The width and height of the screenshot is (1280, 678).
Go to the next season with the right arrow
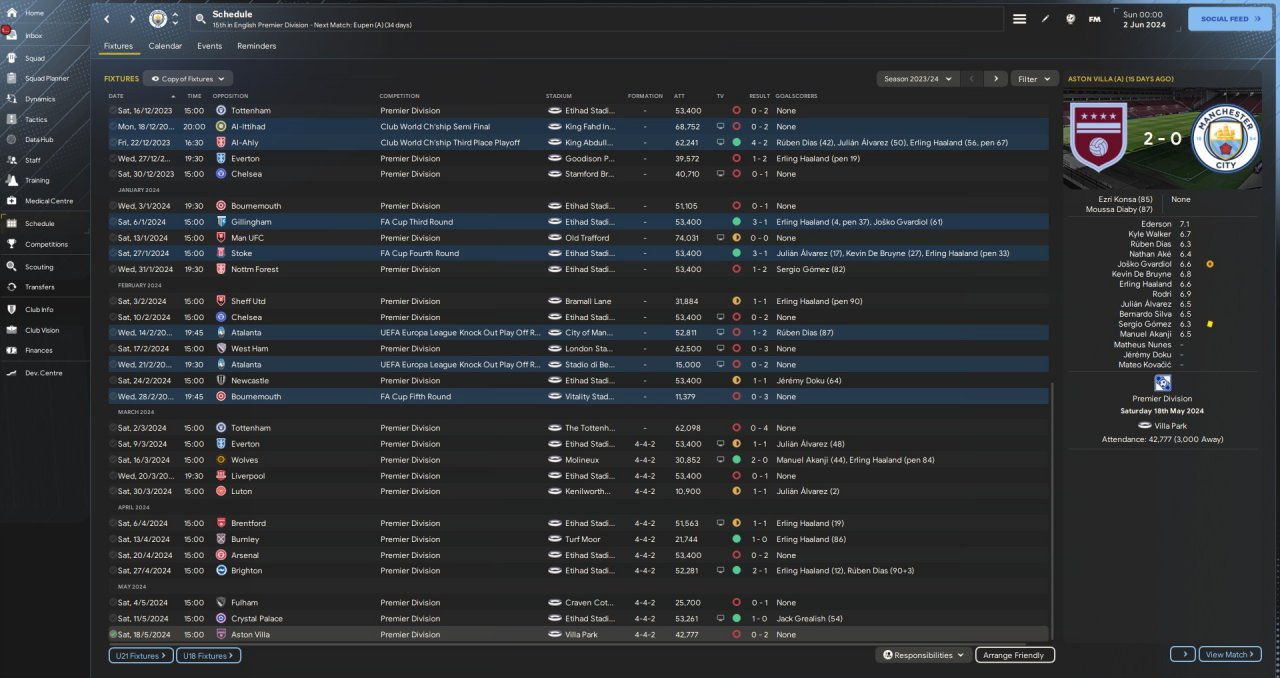point(995,78)
